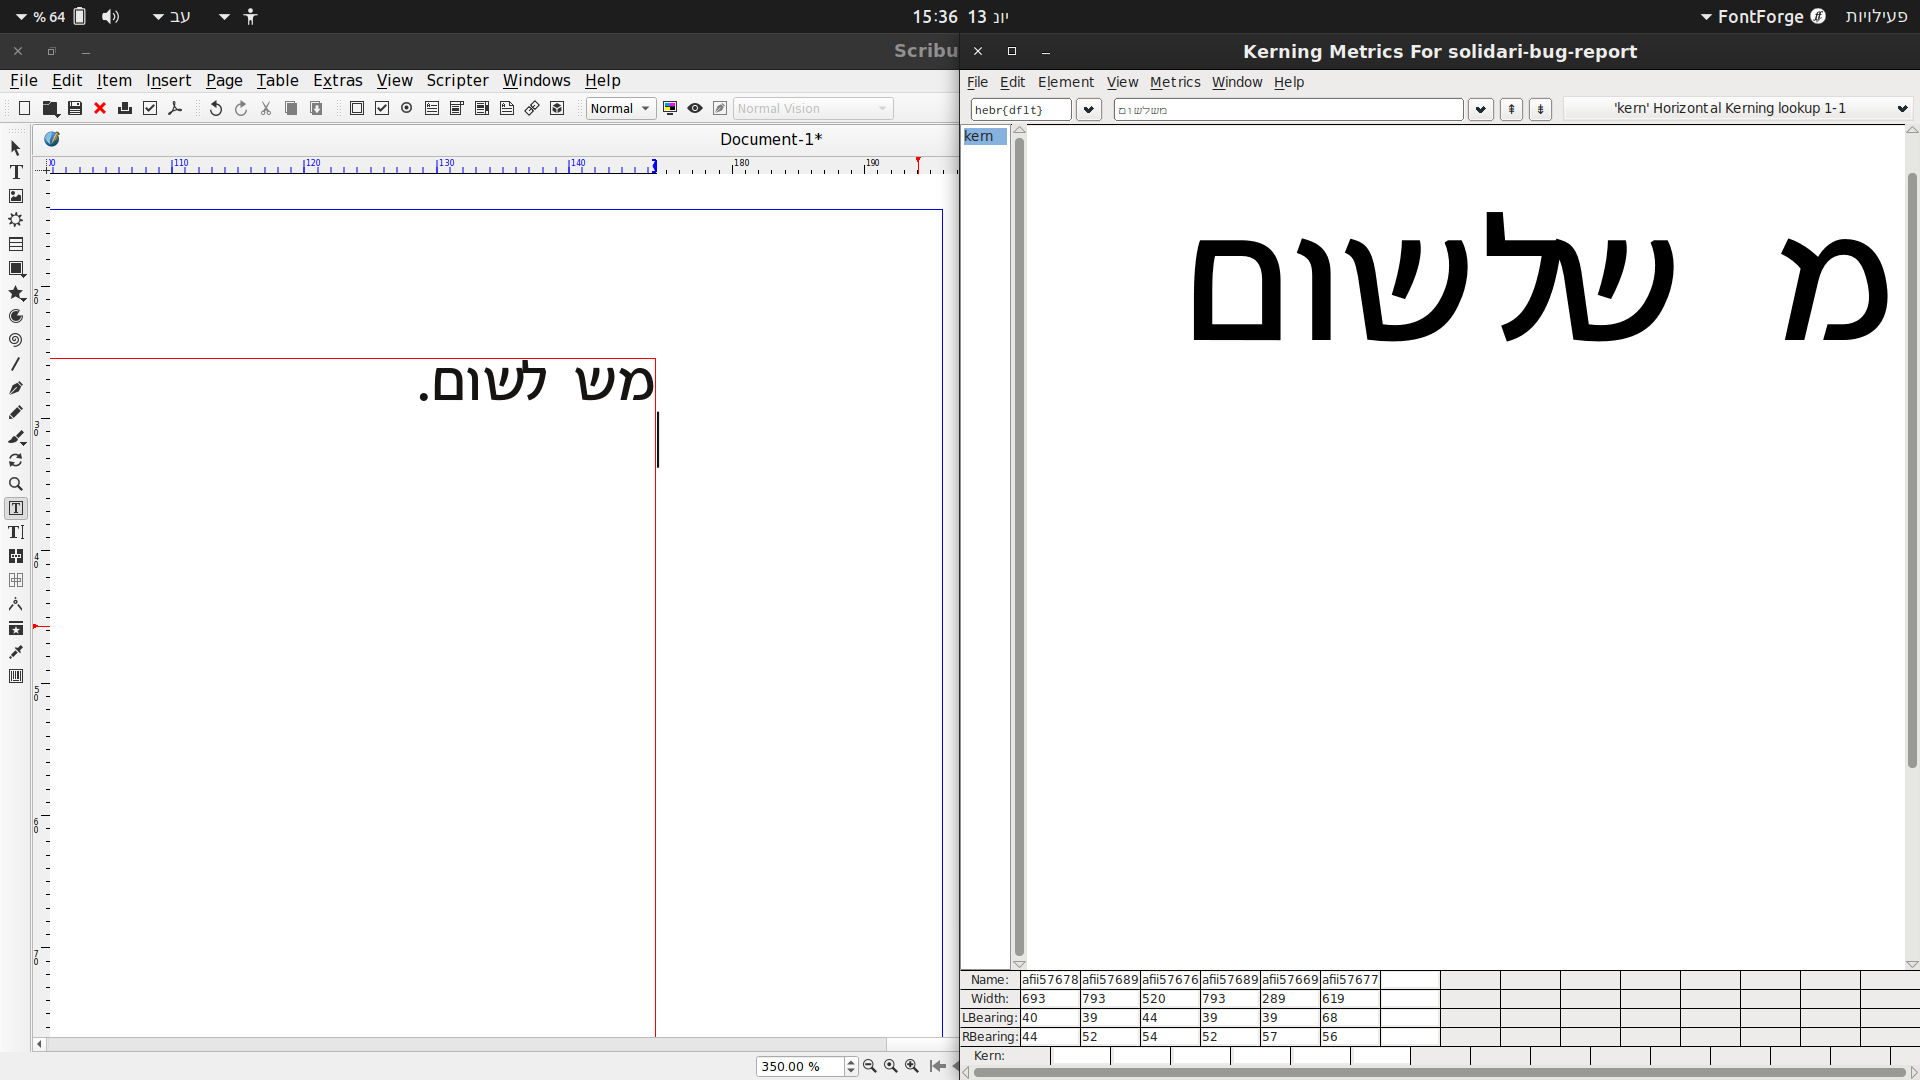The width and height of the screenshot is (1920, 1080).
Task: Pick the Rotate Item tool
Action: tap(16, 461)
